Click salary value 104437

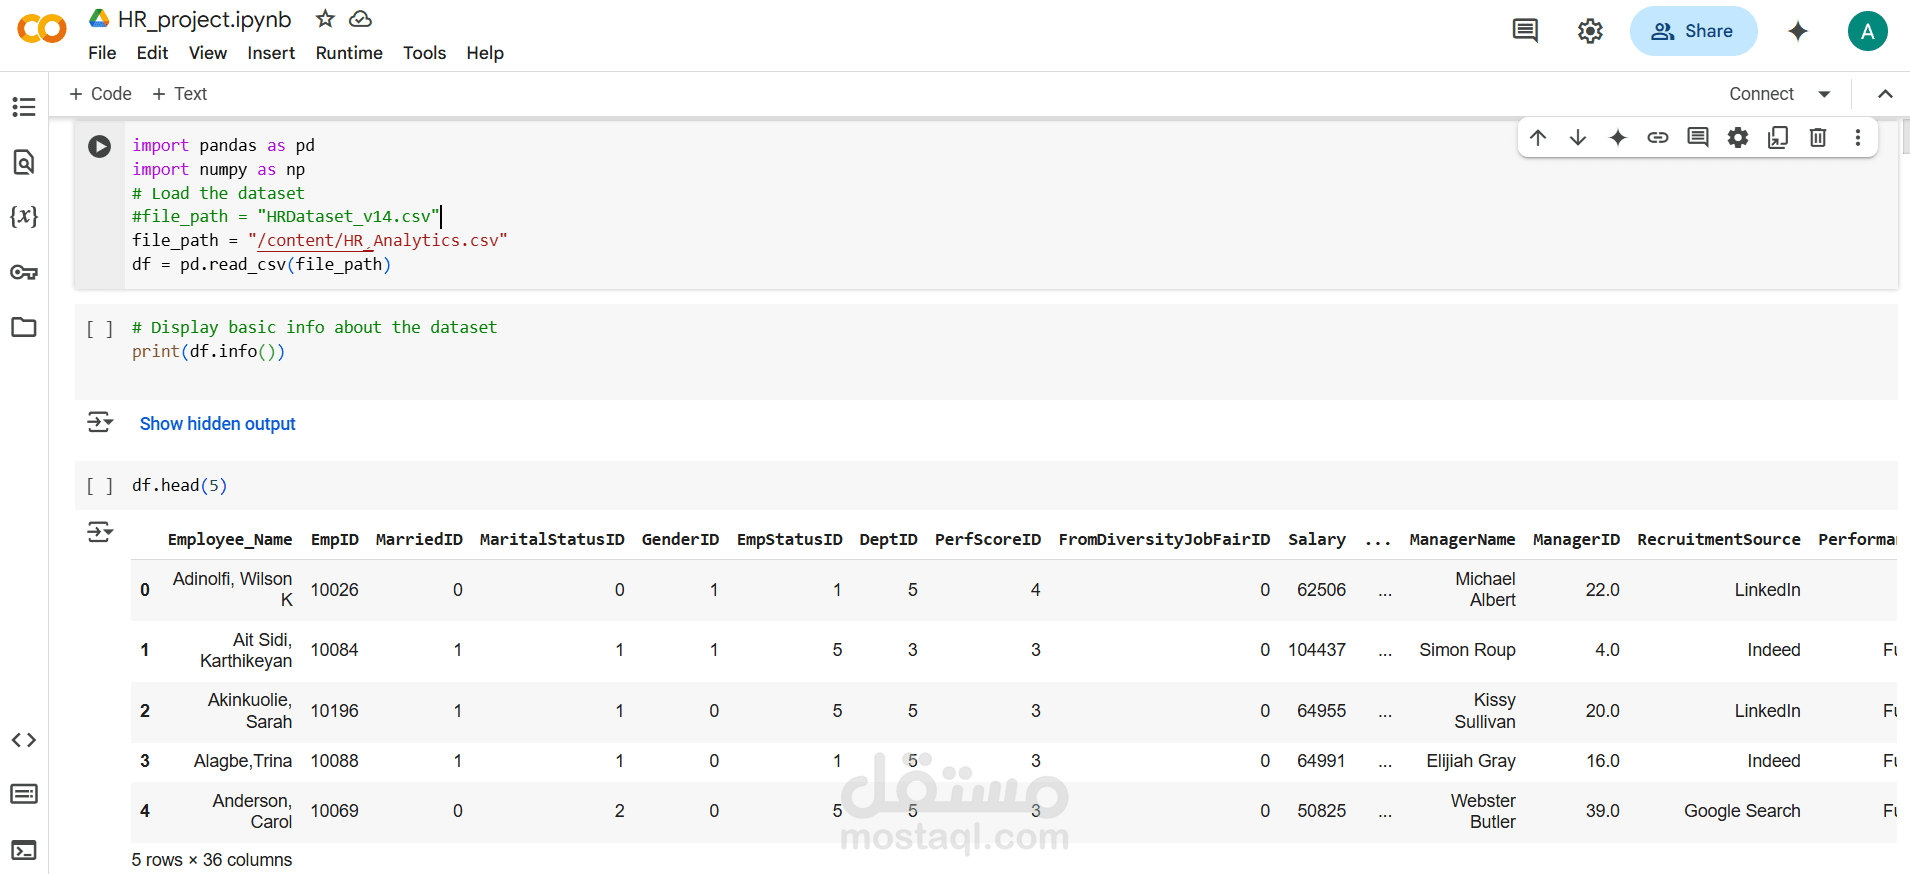click(1316, 650)
